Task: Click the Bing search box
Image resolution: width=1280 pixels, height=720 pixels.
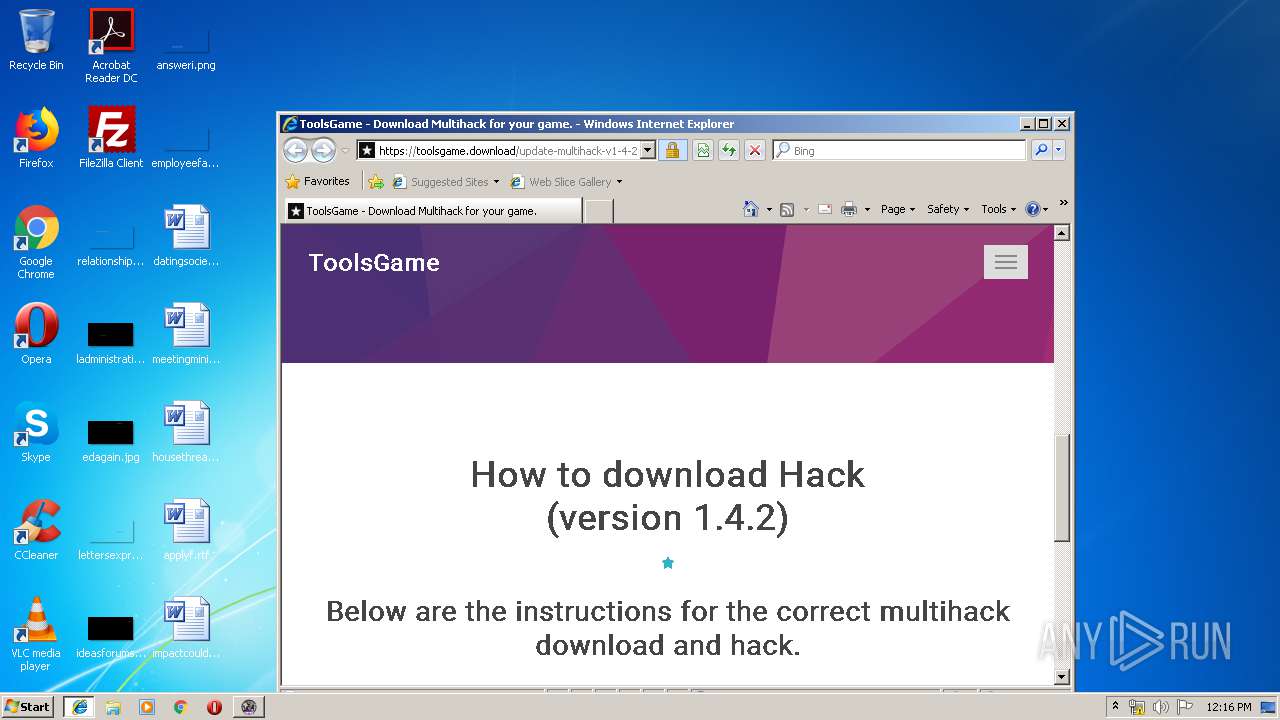Action: tap(900, 151)
